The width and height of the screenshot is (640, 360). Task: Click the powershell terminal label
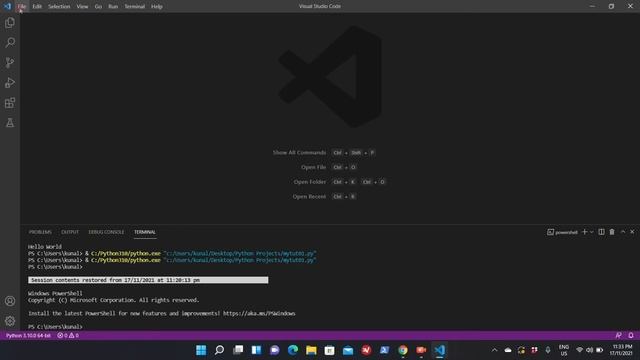point(562,232)
